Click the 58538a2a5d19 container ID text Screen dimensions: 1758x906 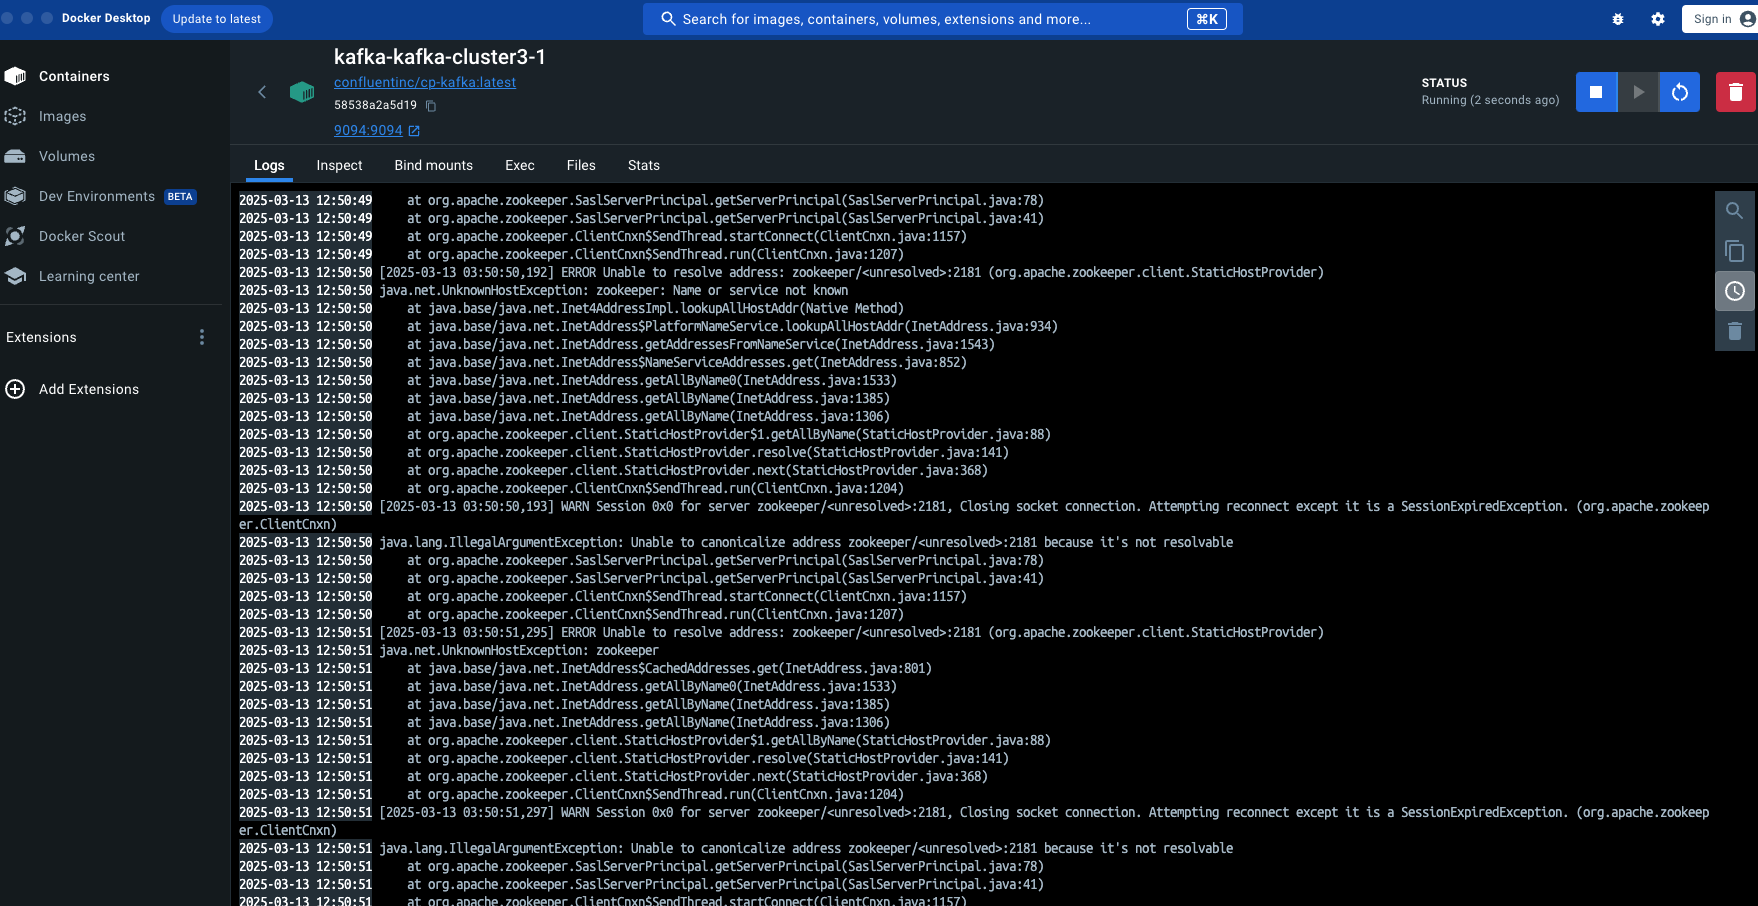pos(375,105)
